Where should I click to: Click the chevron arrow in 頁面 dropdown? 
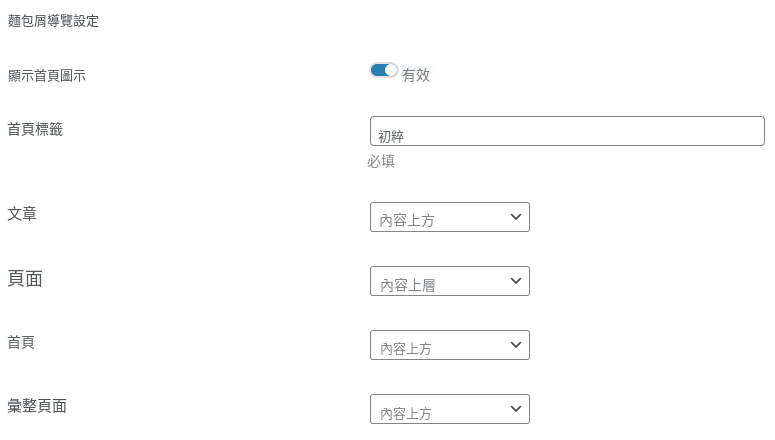[x=516, y=281]
